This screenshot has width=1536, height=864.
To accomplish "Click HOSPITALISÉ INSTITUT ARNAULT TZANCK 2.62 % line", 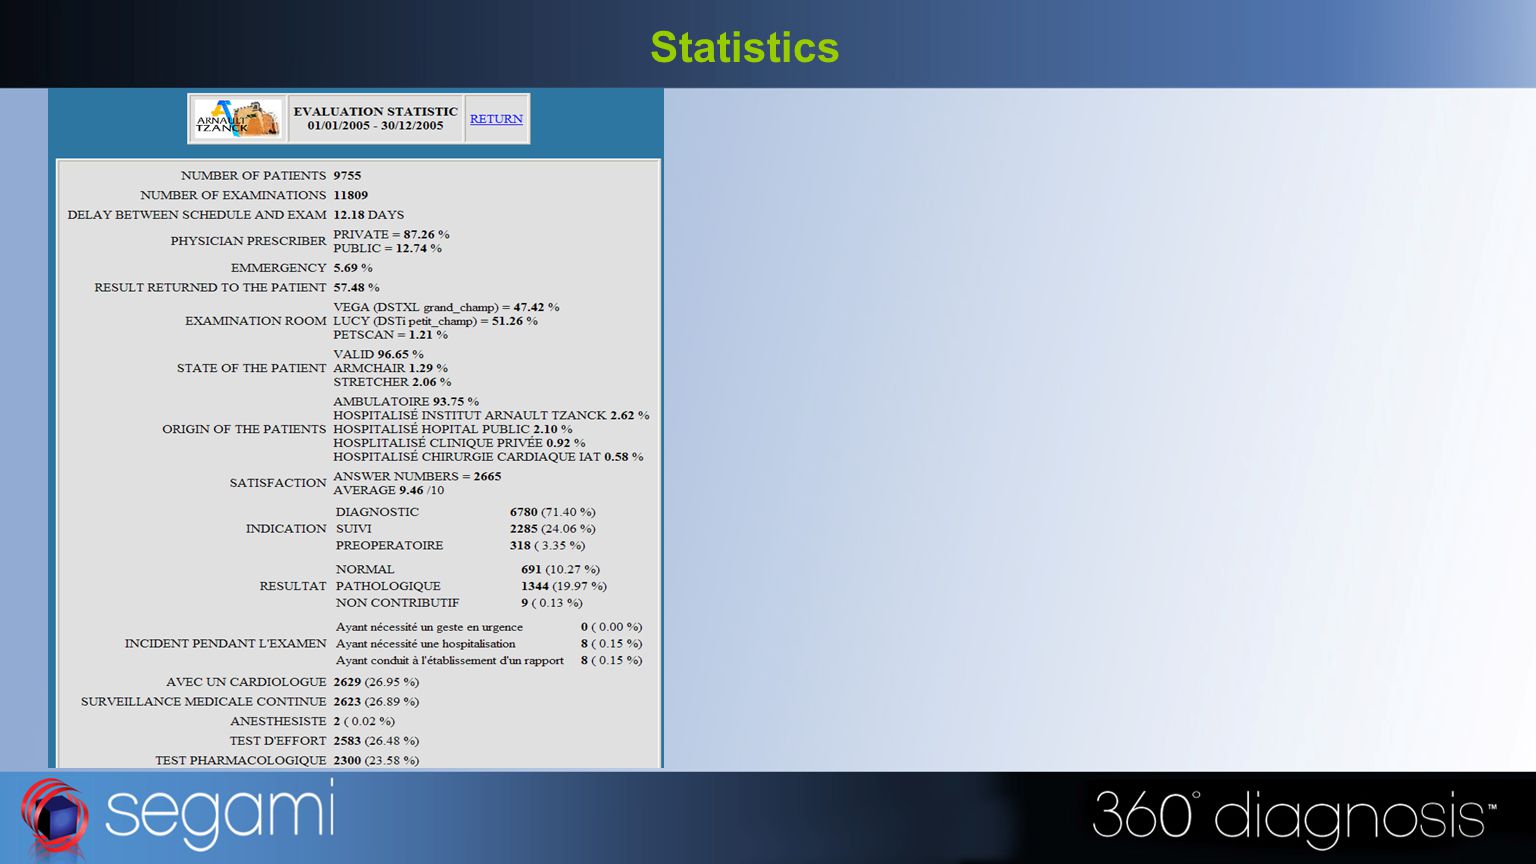I will pos(491,415).
